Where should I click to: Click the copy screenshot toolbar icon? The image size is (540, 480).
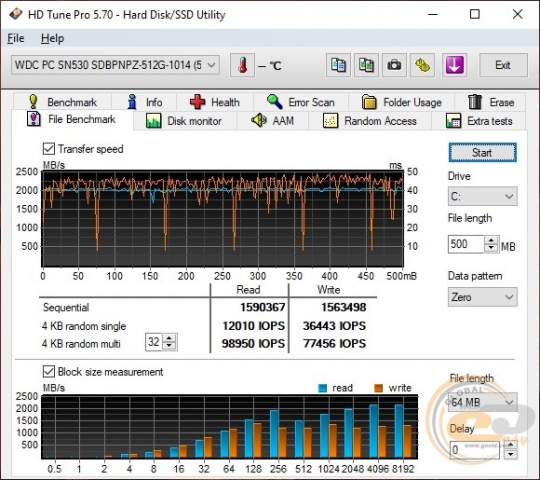[366, 65]
